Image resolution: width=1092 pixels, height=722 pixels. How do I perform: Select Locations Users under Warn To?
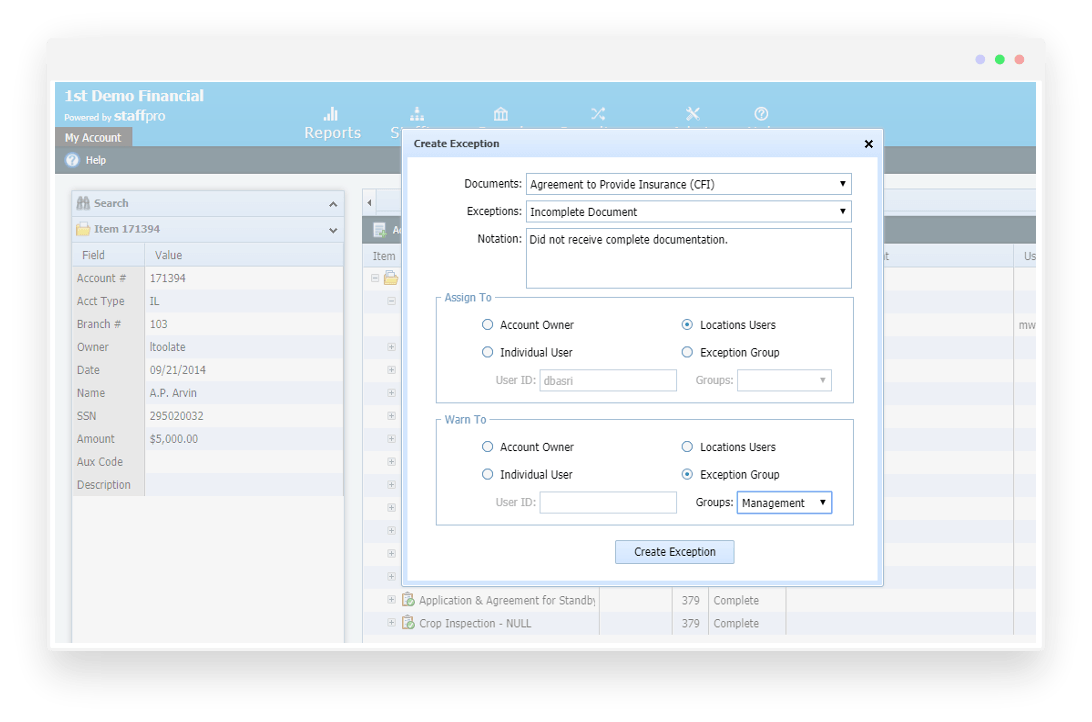tap(687, 447)
